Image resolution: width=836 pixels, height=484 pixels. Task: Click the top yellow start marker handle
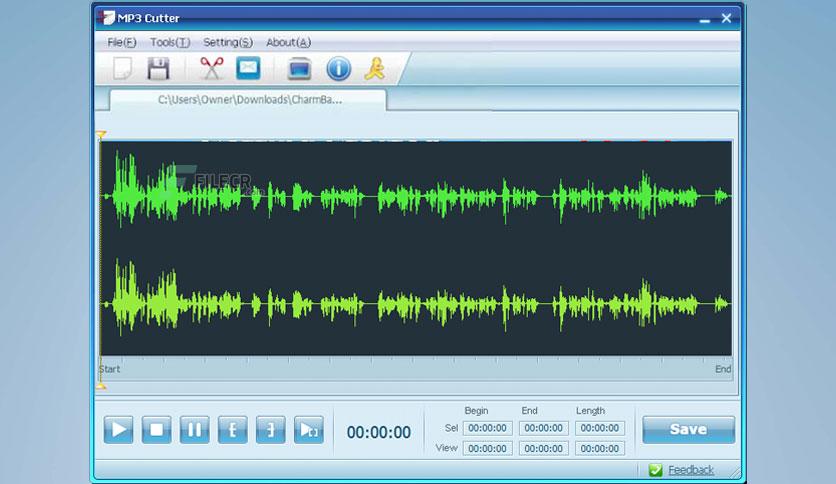pyautogui.click(x=101, y=134)
